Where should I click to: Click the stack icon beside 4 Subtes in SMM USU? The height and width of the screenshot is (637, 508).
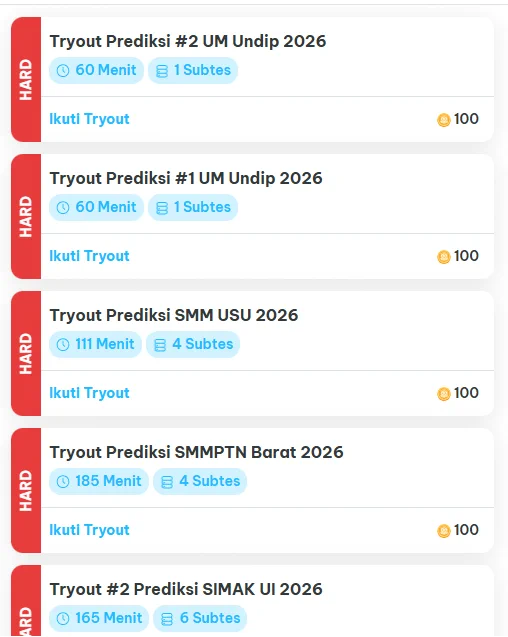(160, 345)
